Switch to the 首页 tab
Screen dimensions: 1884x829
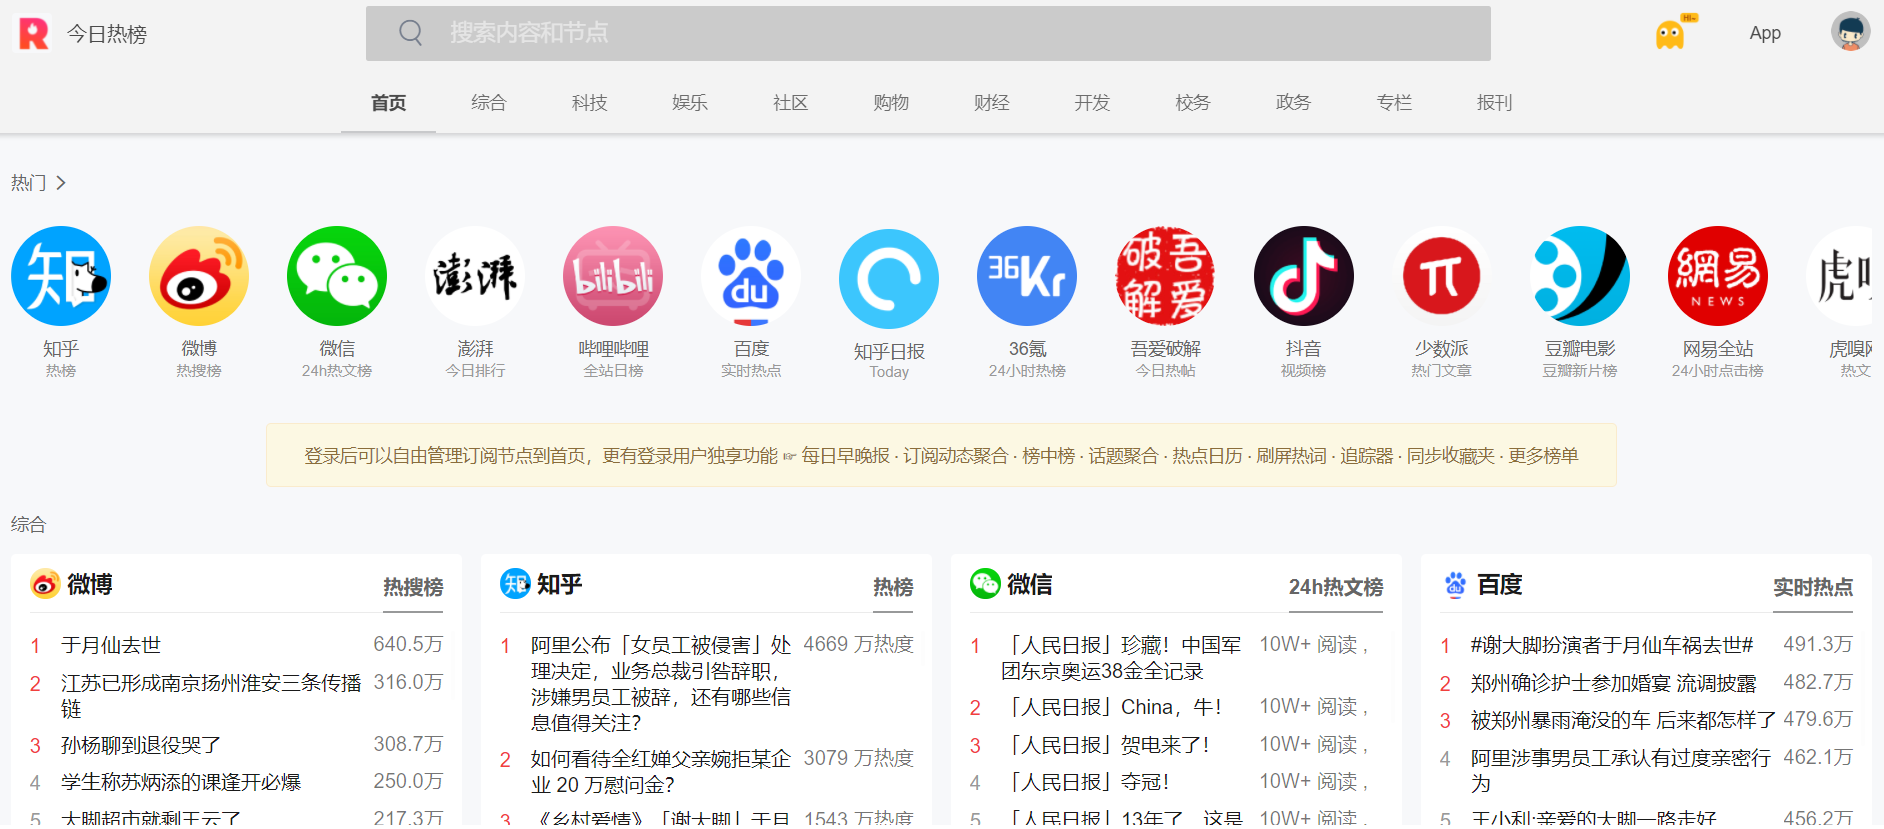click(x=388, y=103)
